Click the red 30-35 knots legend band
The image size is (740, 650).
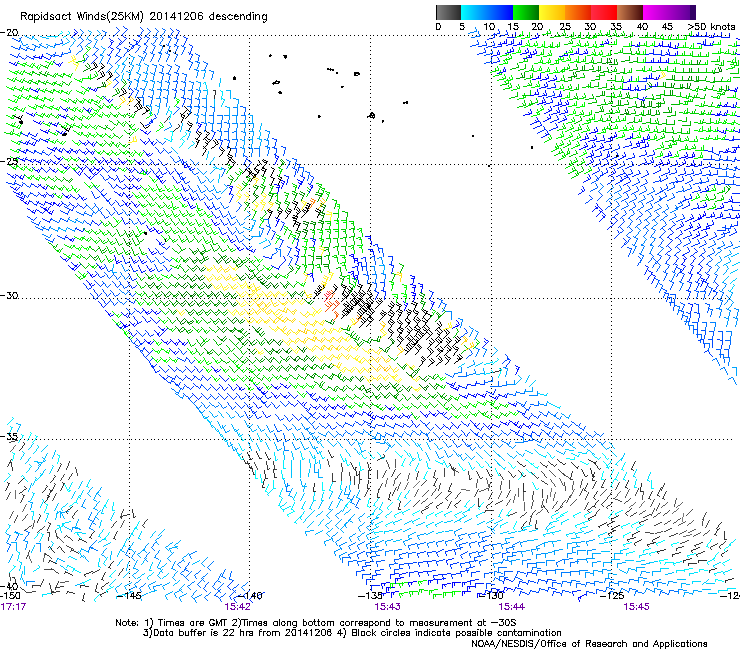tap(604, 12)
